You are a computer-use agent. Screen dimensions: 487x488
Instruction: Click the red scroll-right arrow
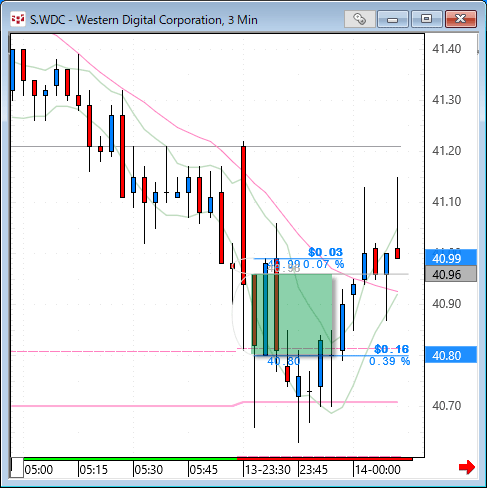tap(467, 467)
